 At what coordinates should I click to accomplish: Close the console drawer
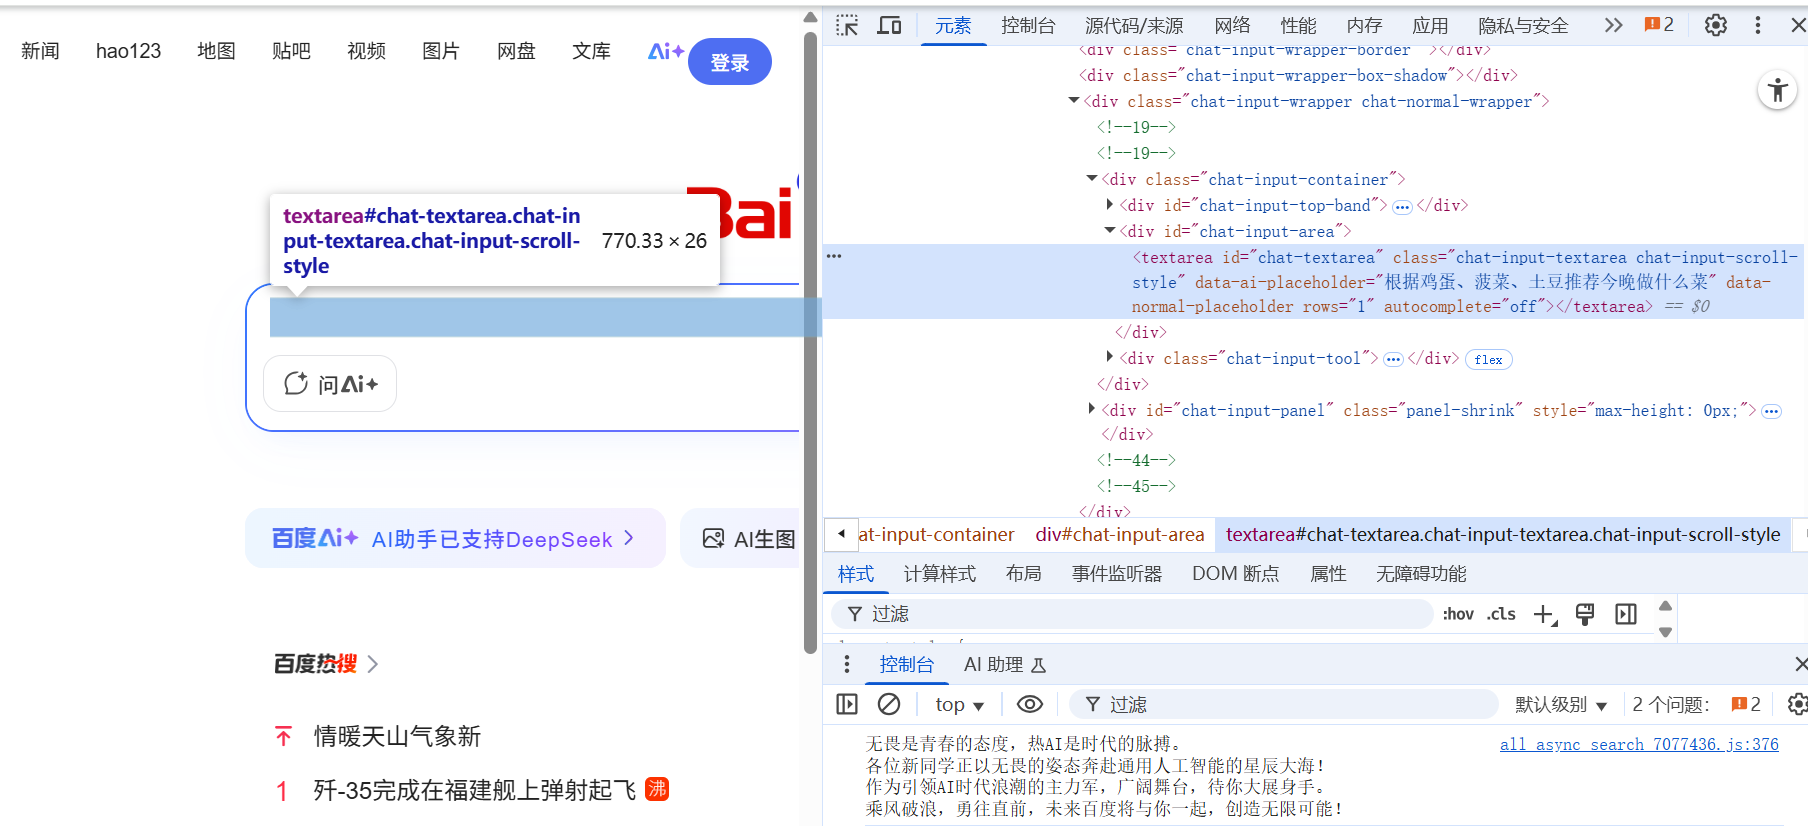1800,664
